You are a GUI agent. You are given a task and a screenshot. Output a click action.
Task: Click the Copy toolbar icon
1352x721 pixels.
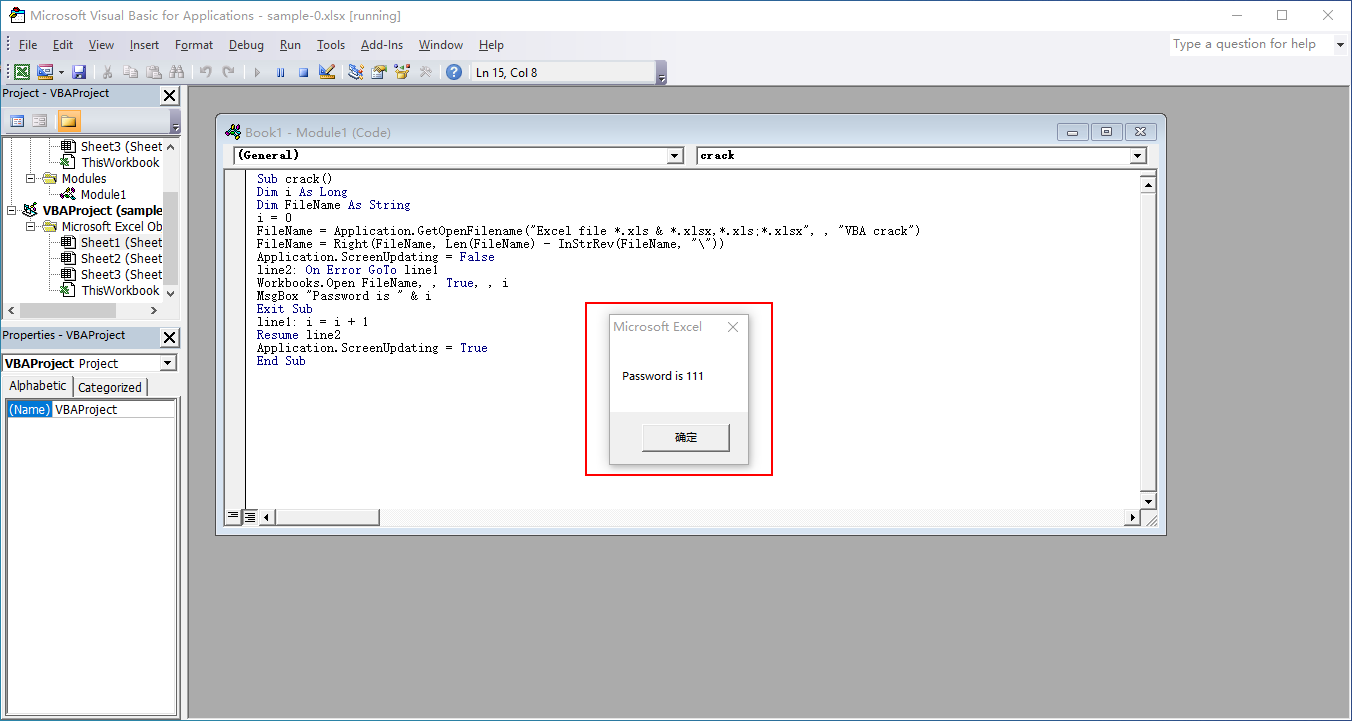click(x=130, y=72)
